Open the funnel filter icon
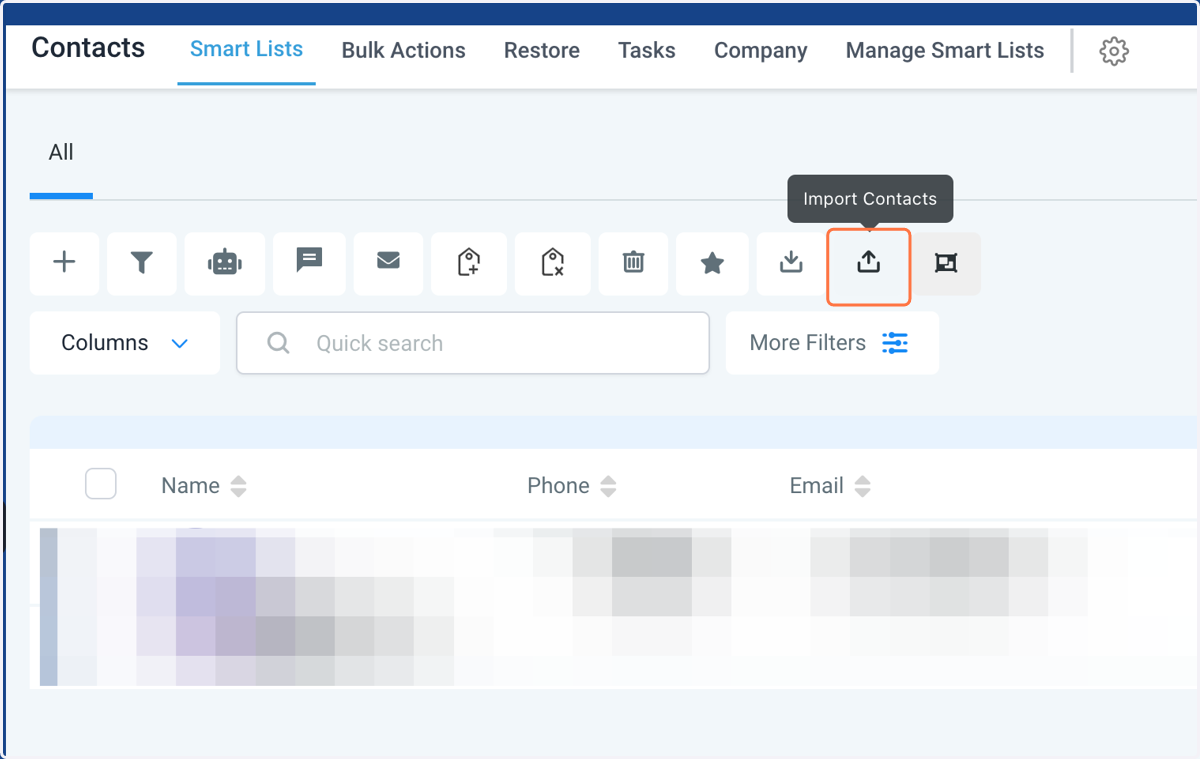The image size is (1200, 759). (x=142, y=263)
